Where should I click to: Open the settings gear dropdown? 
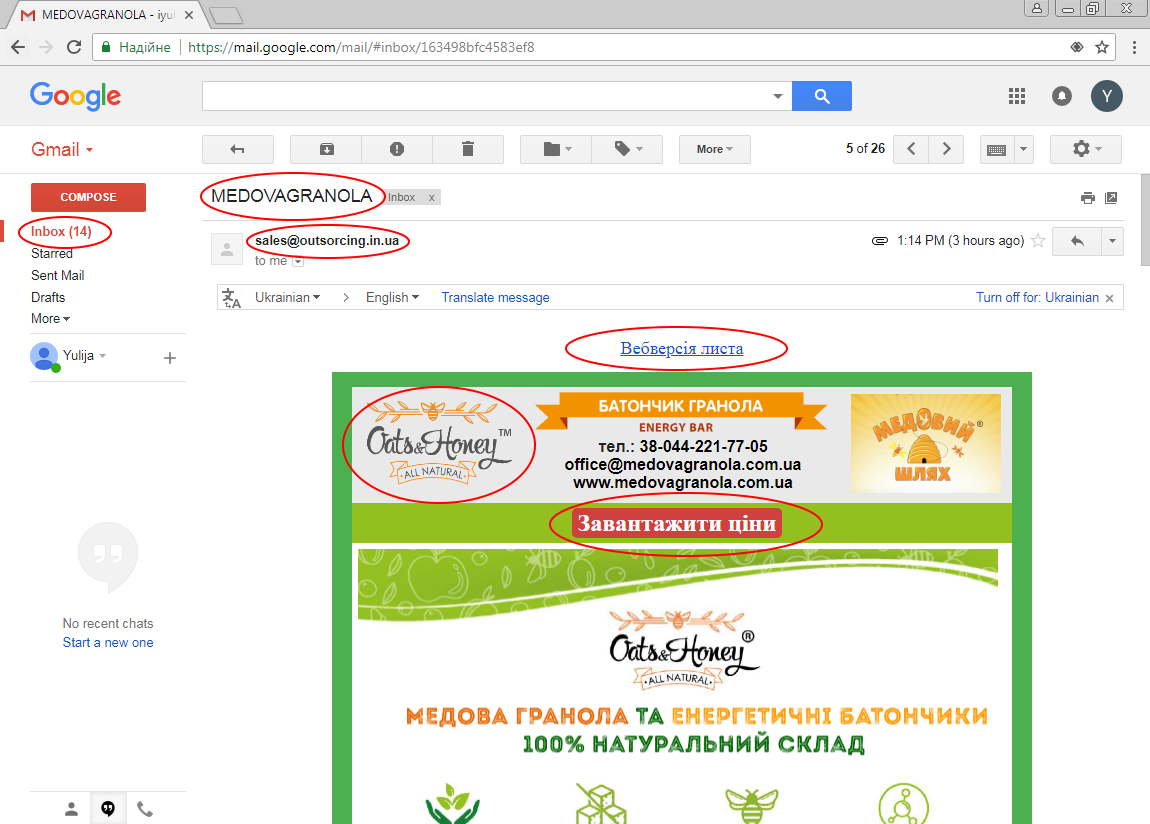[1085, 149]
